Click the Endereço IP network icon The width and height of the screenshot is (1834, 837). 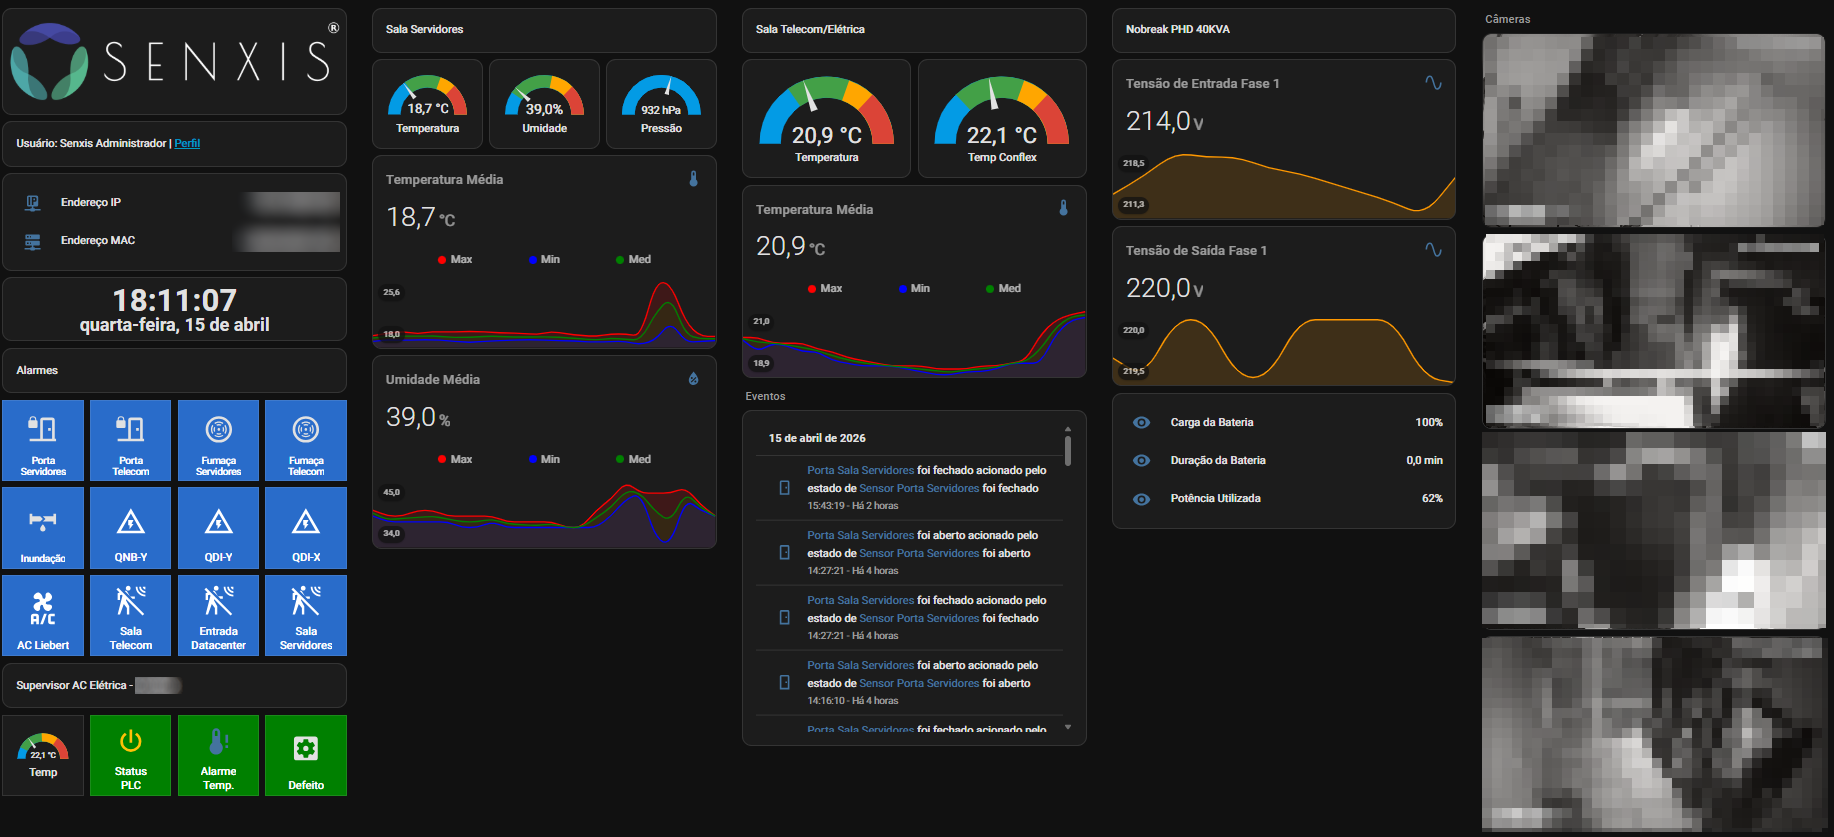point(33,202)
